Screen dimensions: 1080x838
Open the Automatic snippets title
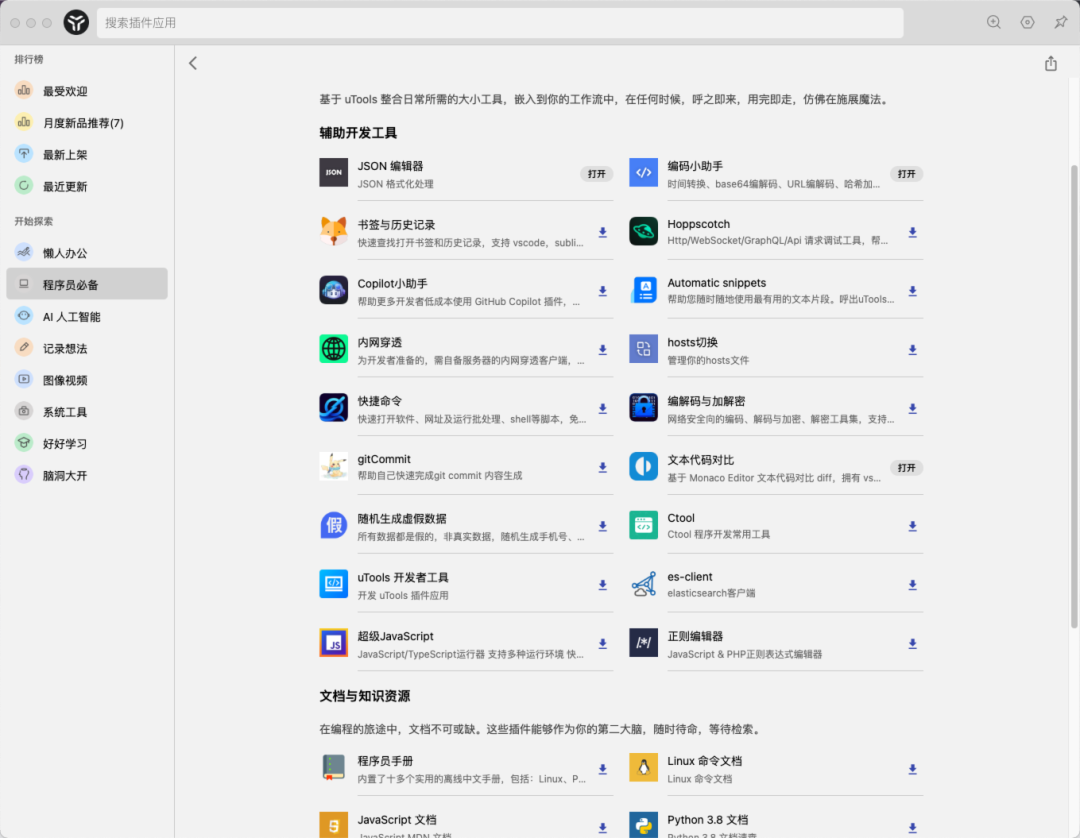pyautogui.click(x=716, y=283)
